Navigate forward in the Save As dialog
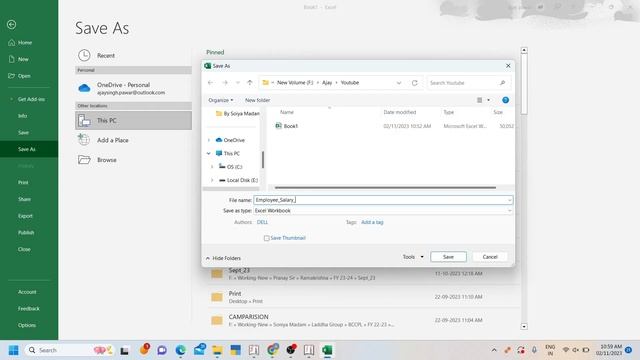This screenshot has height=360, width=640. tap(225, 83)
